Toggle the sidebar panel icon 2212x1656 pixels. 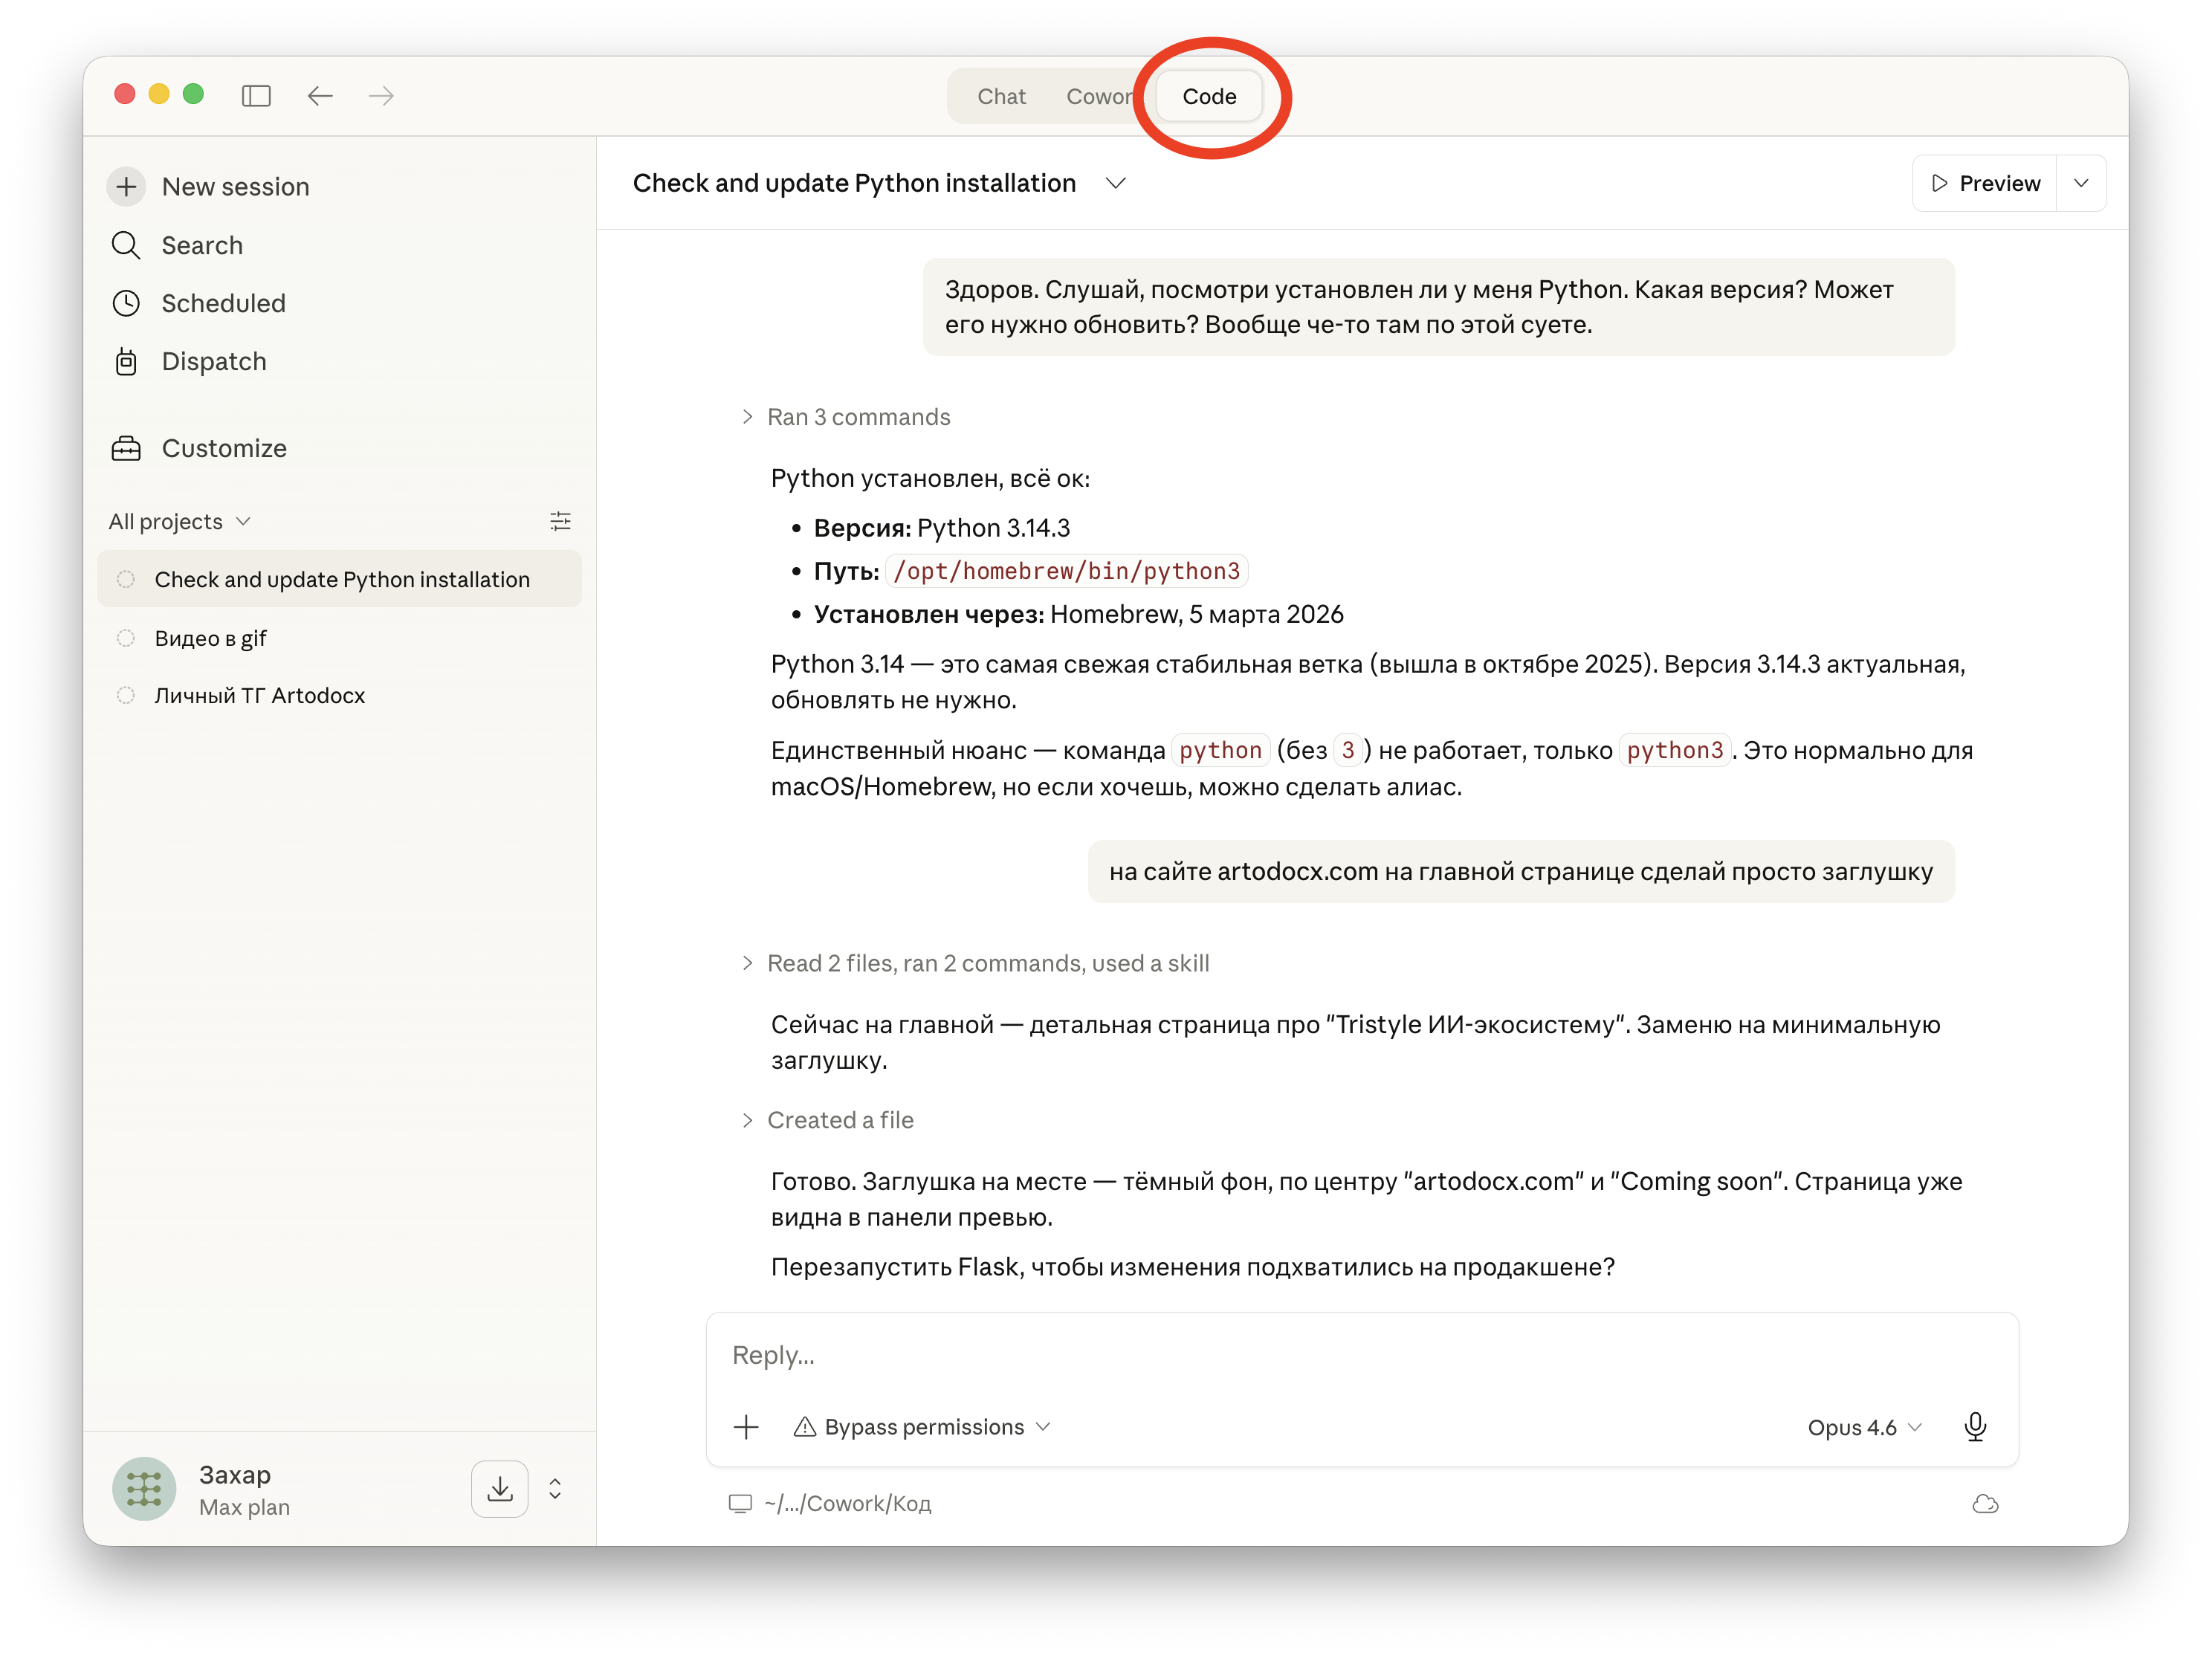pos(256,96)
